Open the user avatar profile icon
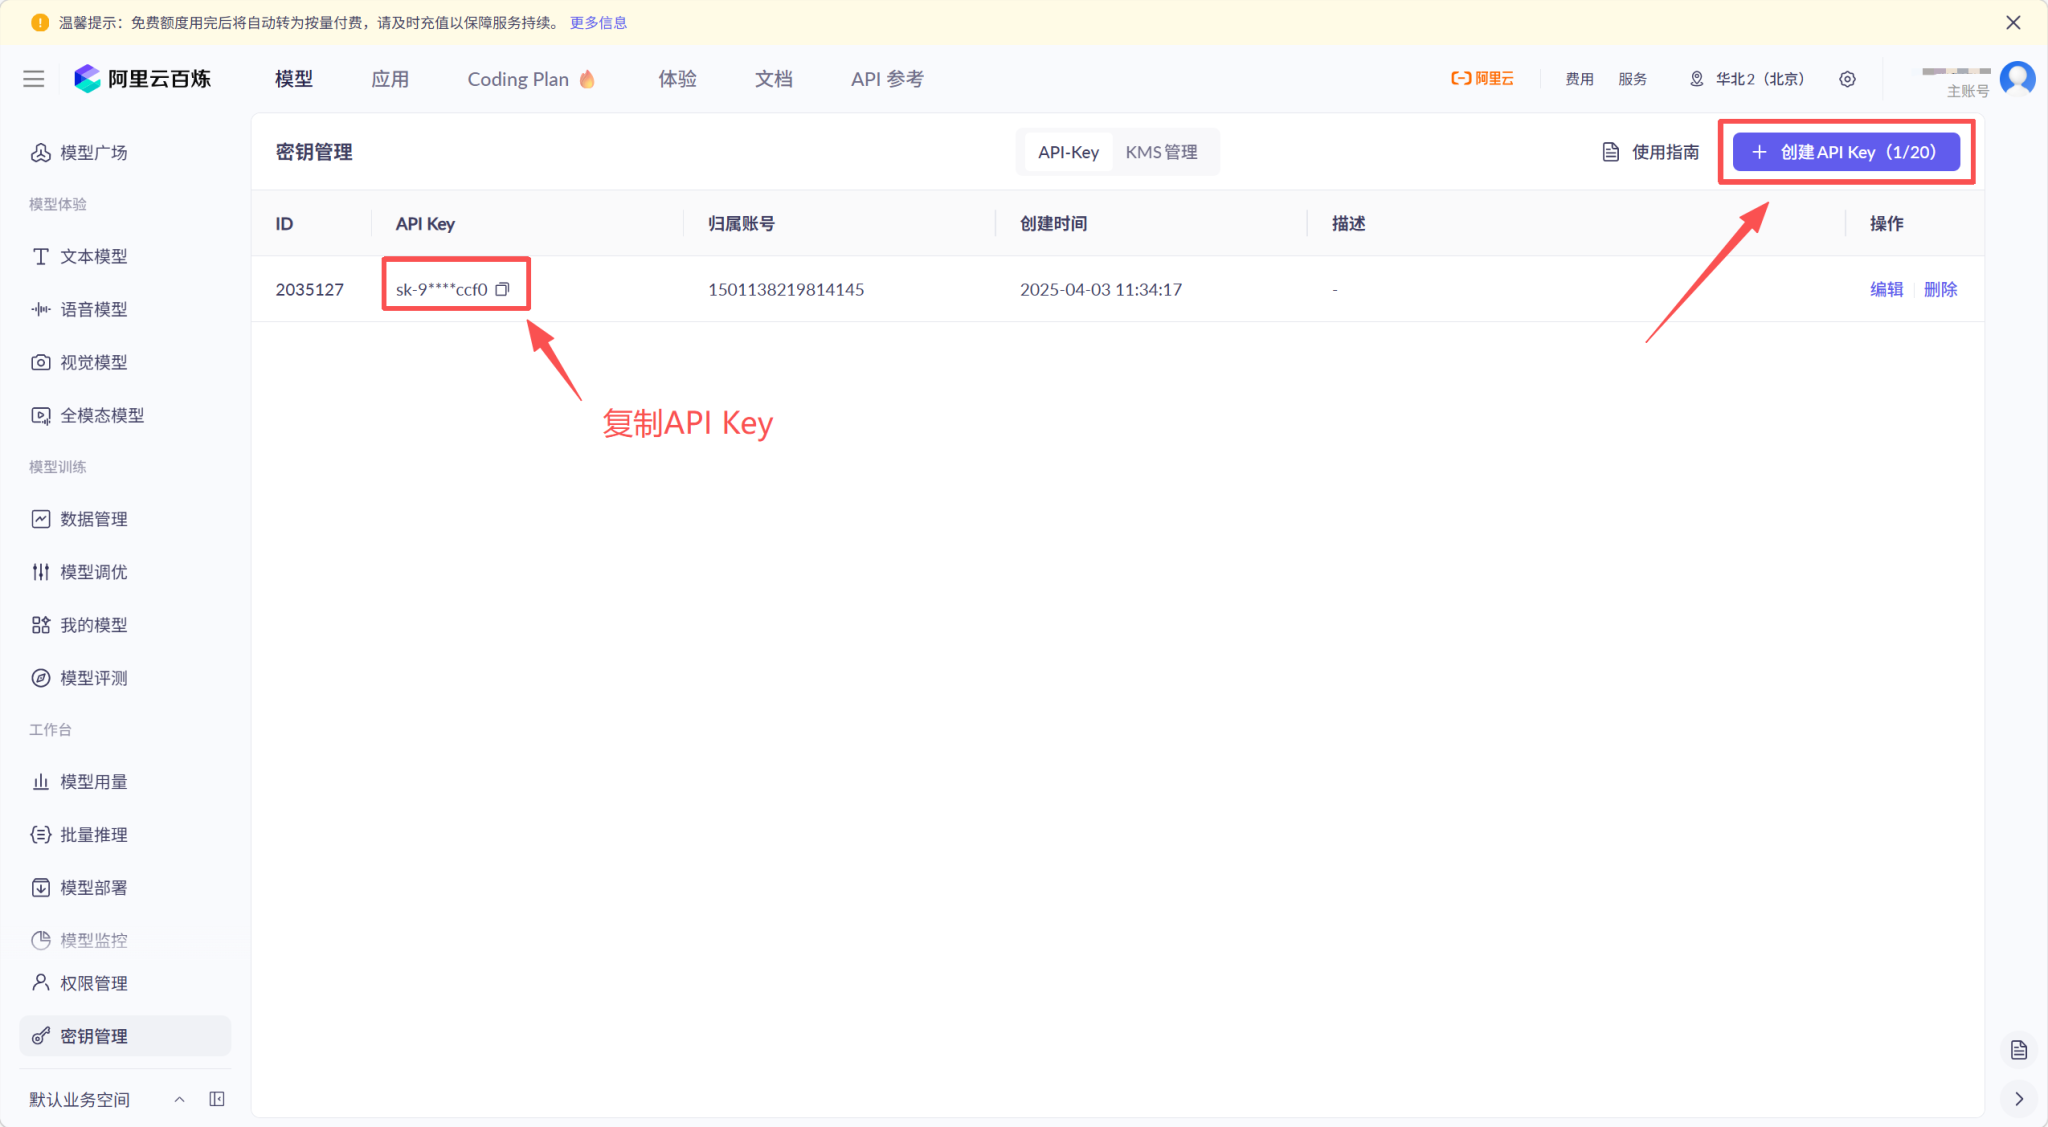The width and height of the screenshot is (2048, 1127). point(2017,78)
